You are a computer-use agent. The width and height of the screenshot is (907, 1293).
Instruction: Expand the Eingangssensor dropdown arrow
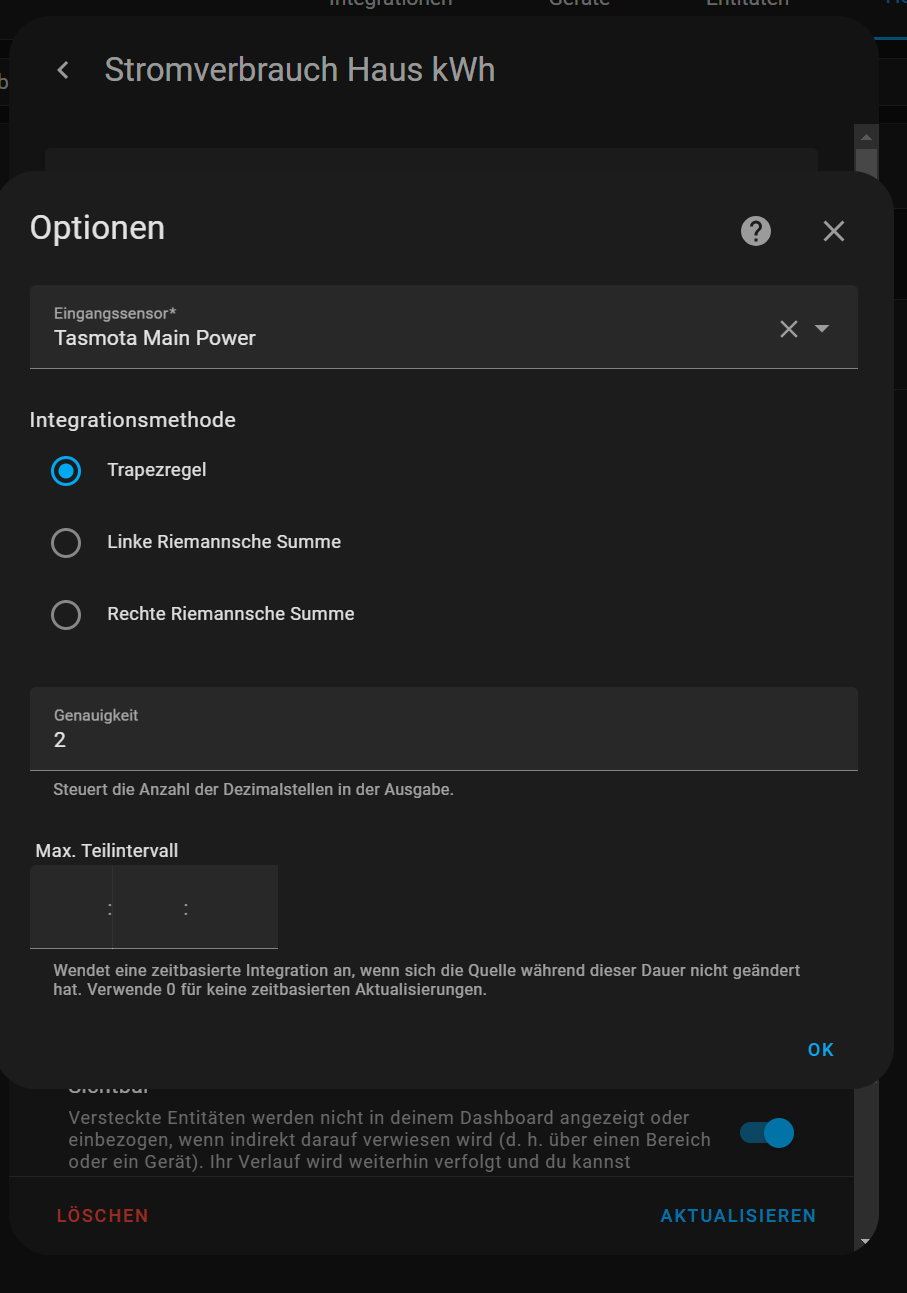822,329
